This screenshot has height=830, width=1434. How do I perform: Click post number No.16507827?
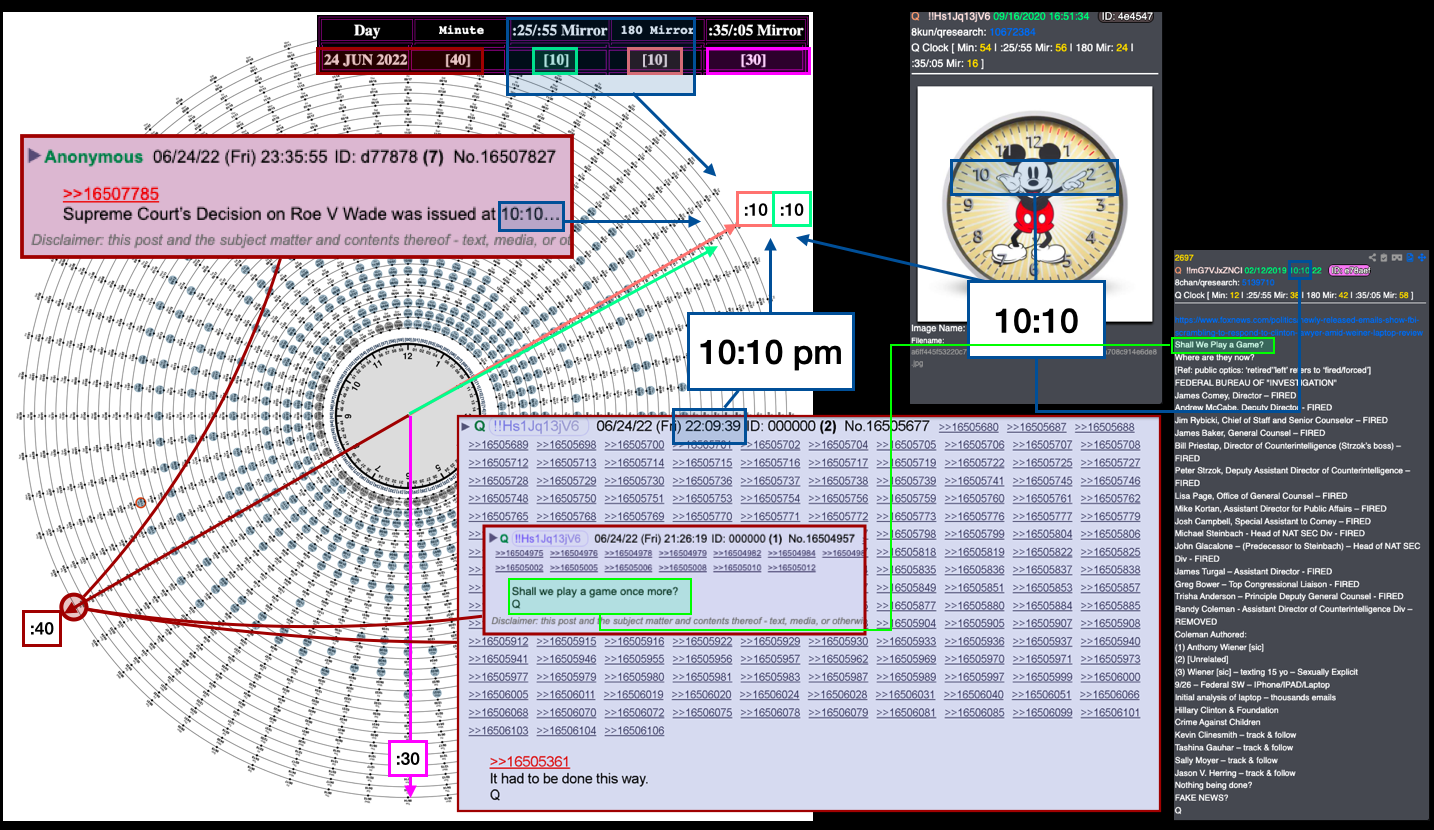point(505,157)
